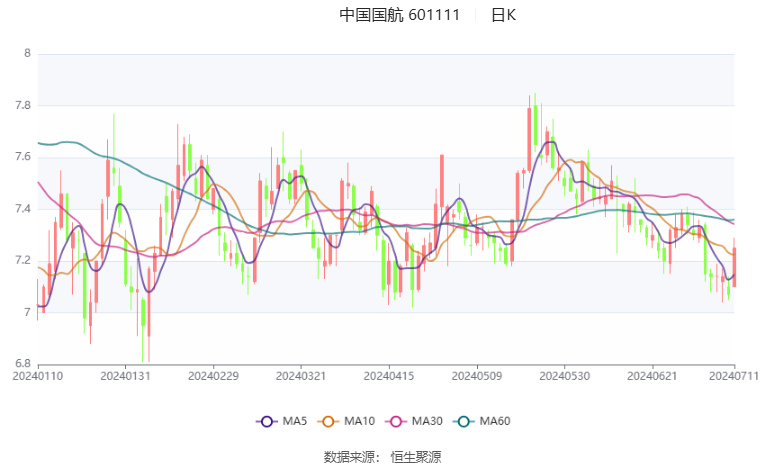
Task: Click the 20240530 date axis label
Action: [x=564, y=376]
